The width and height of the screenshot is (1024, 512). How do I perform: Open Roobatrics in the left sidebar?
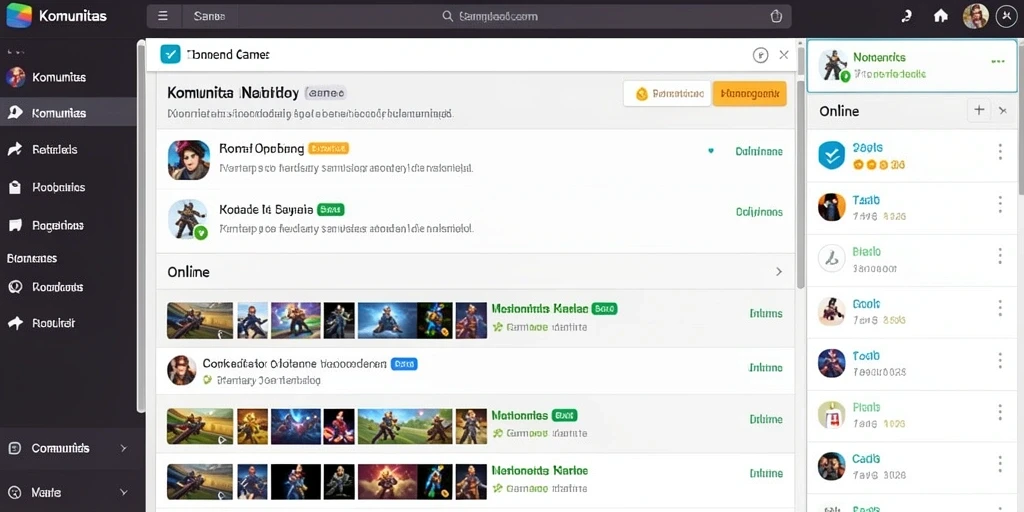[59, 187]
